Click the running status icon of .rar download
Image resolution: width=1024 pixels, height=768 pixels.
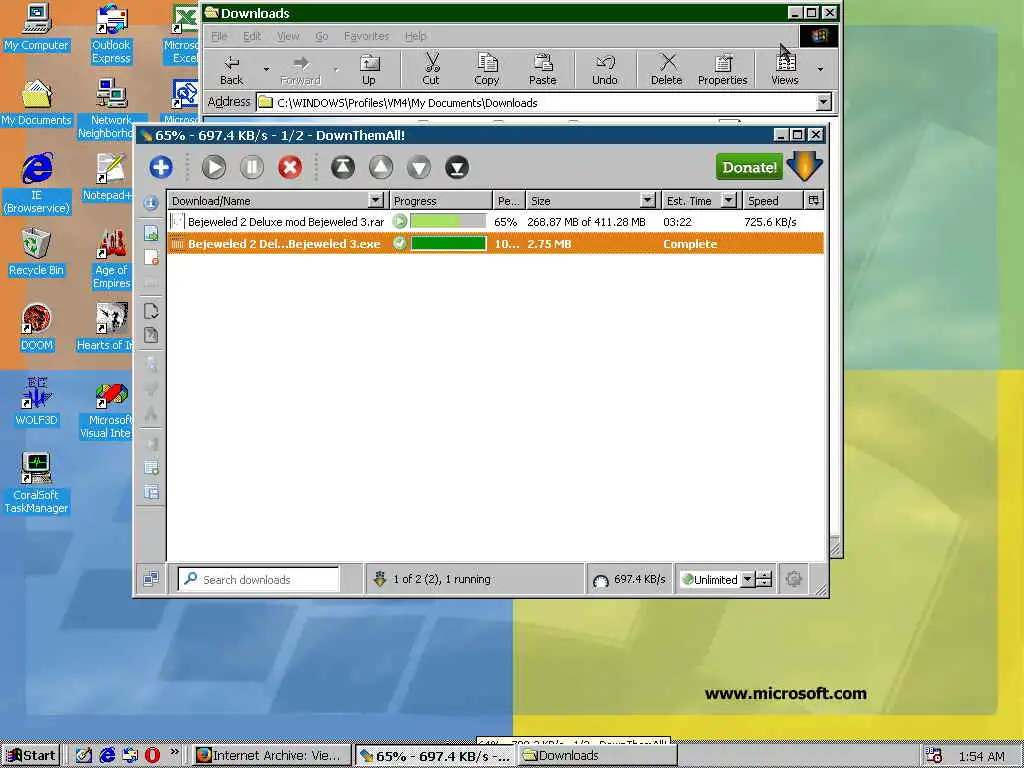(x=400, y=221)
